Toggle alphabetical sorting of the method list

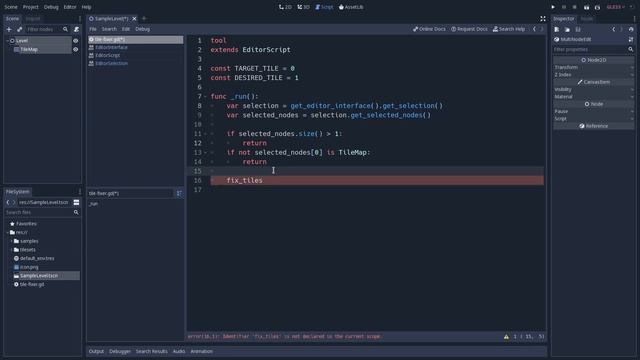click(179, 193)
